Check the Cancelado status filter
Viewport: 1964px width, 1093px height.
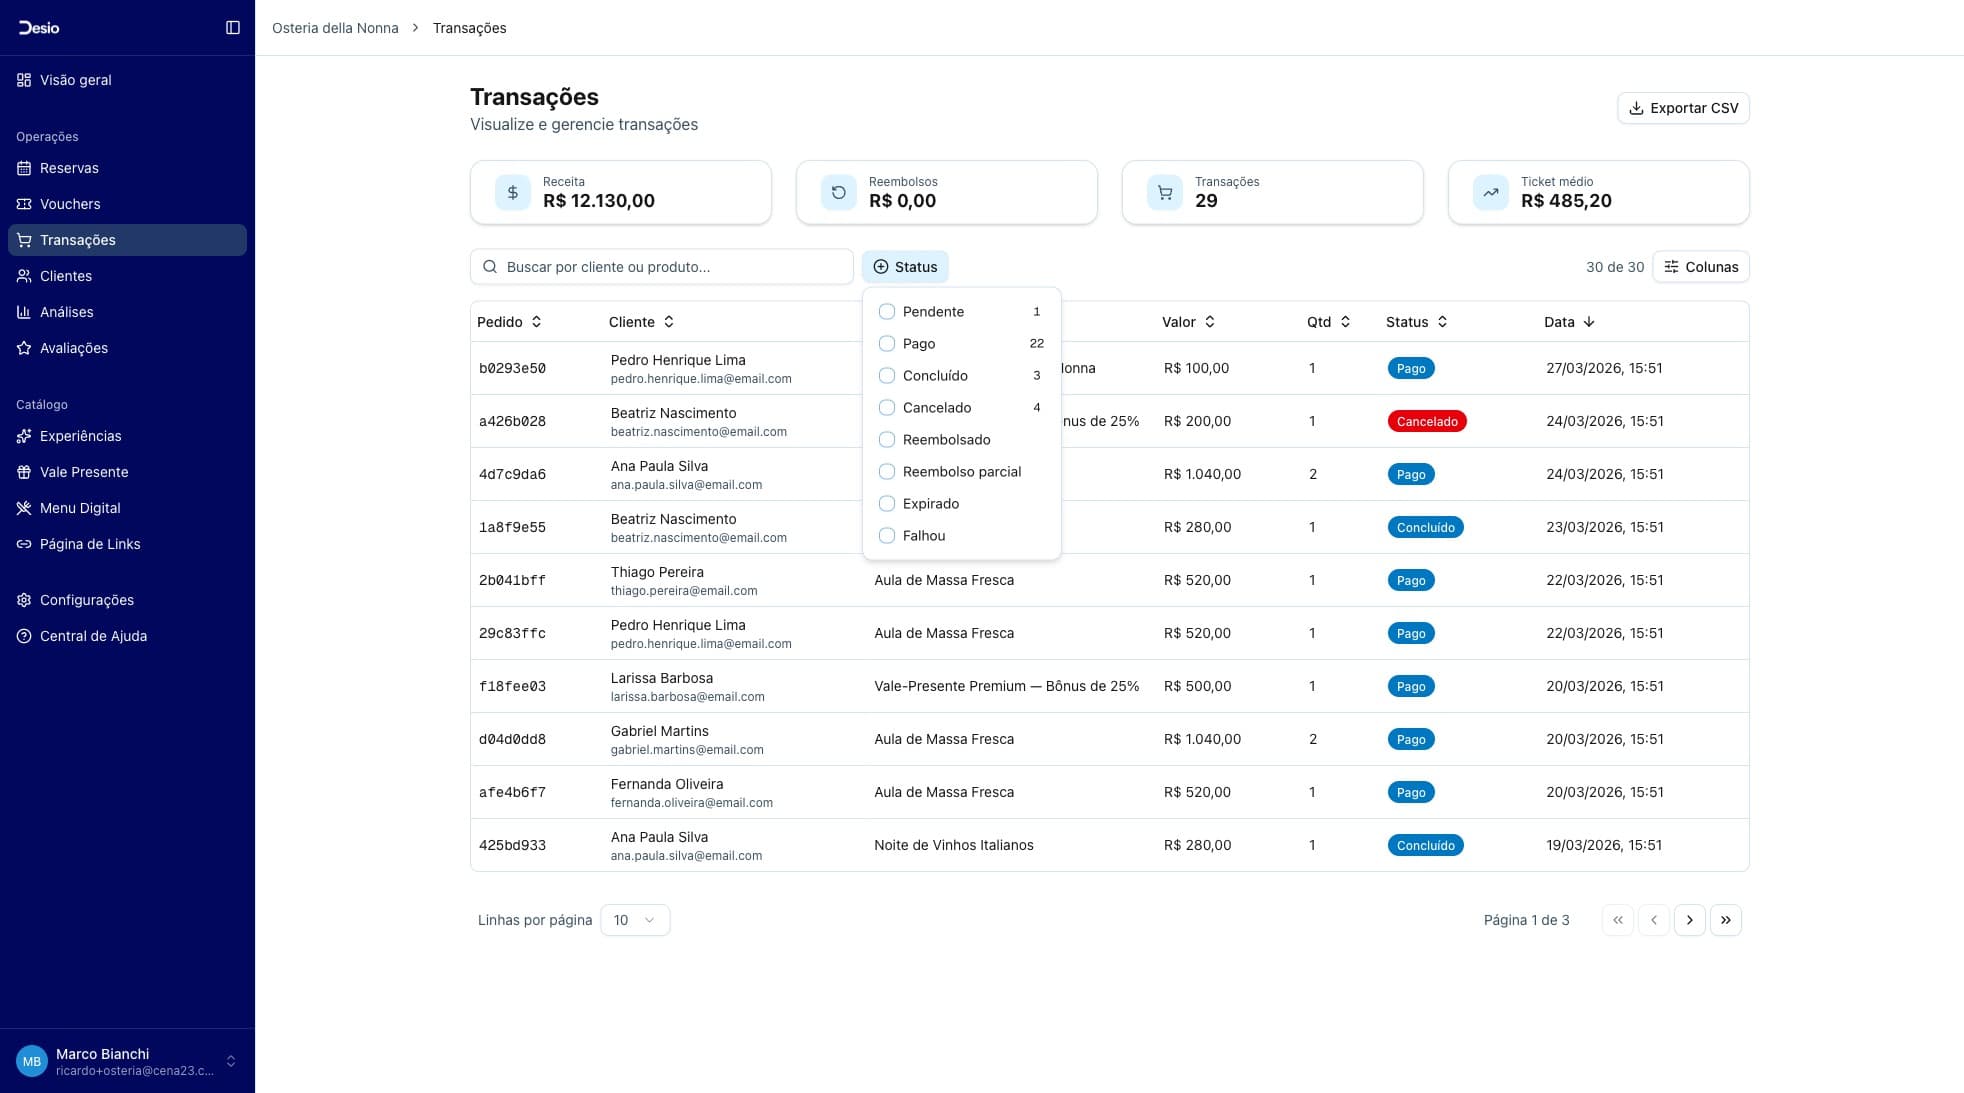(887, 408)
